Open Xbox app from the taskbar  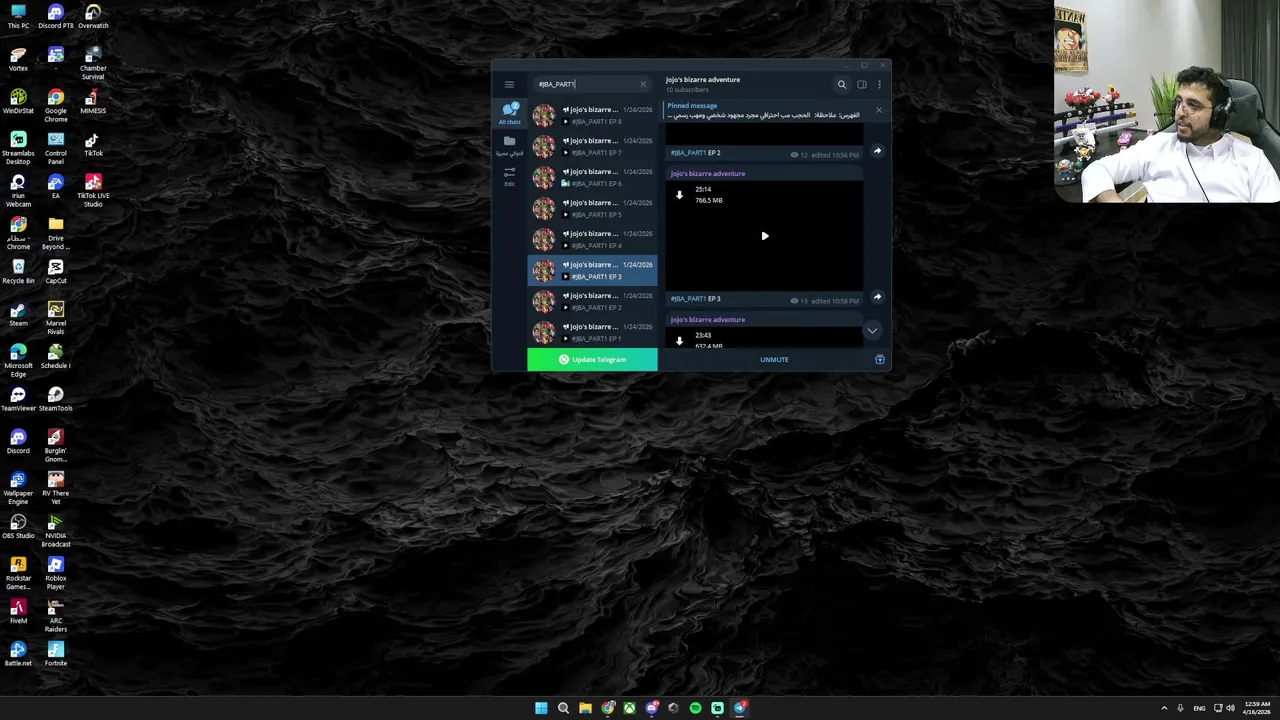[629, 708]
